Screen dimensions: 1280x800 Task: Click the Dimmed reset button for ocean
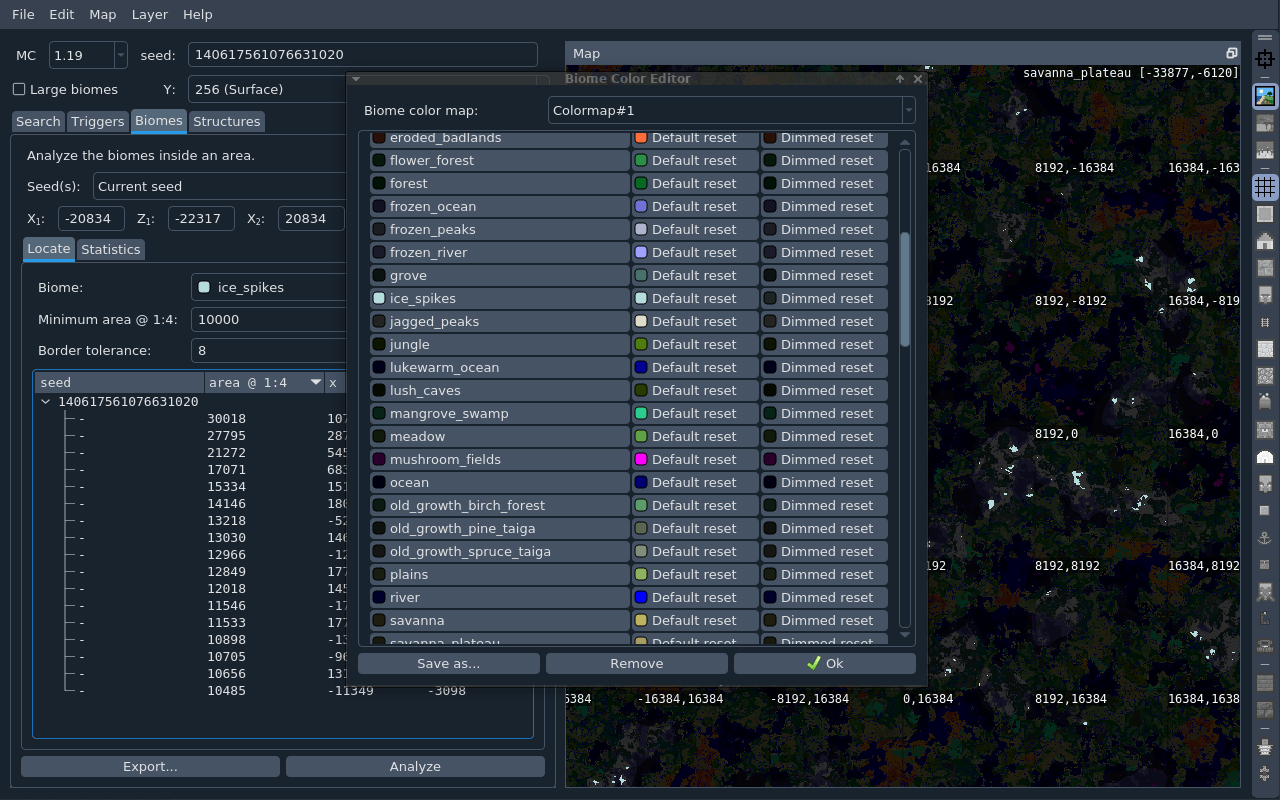824,482
